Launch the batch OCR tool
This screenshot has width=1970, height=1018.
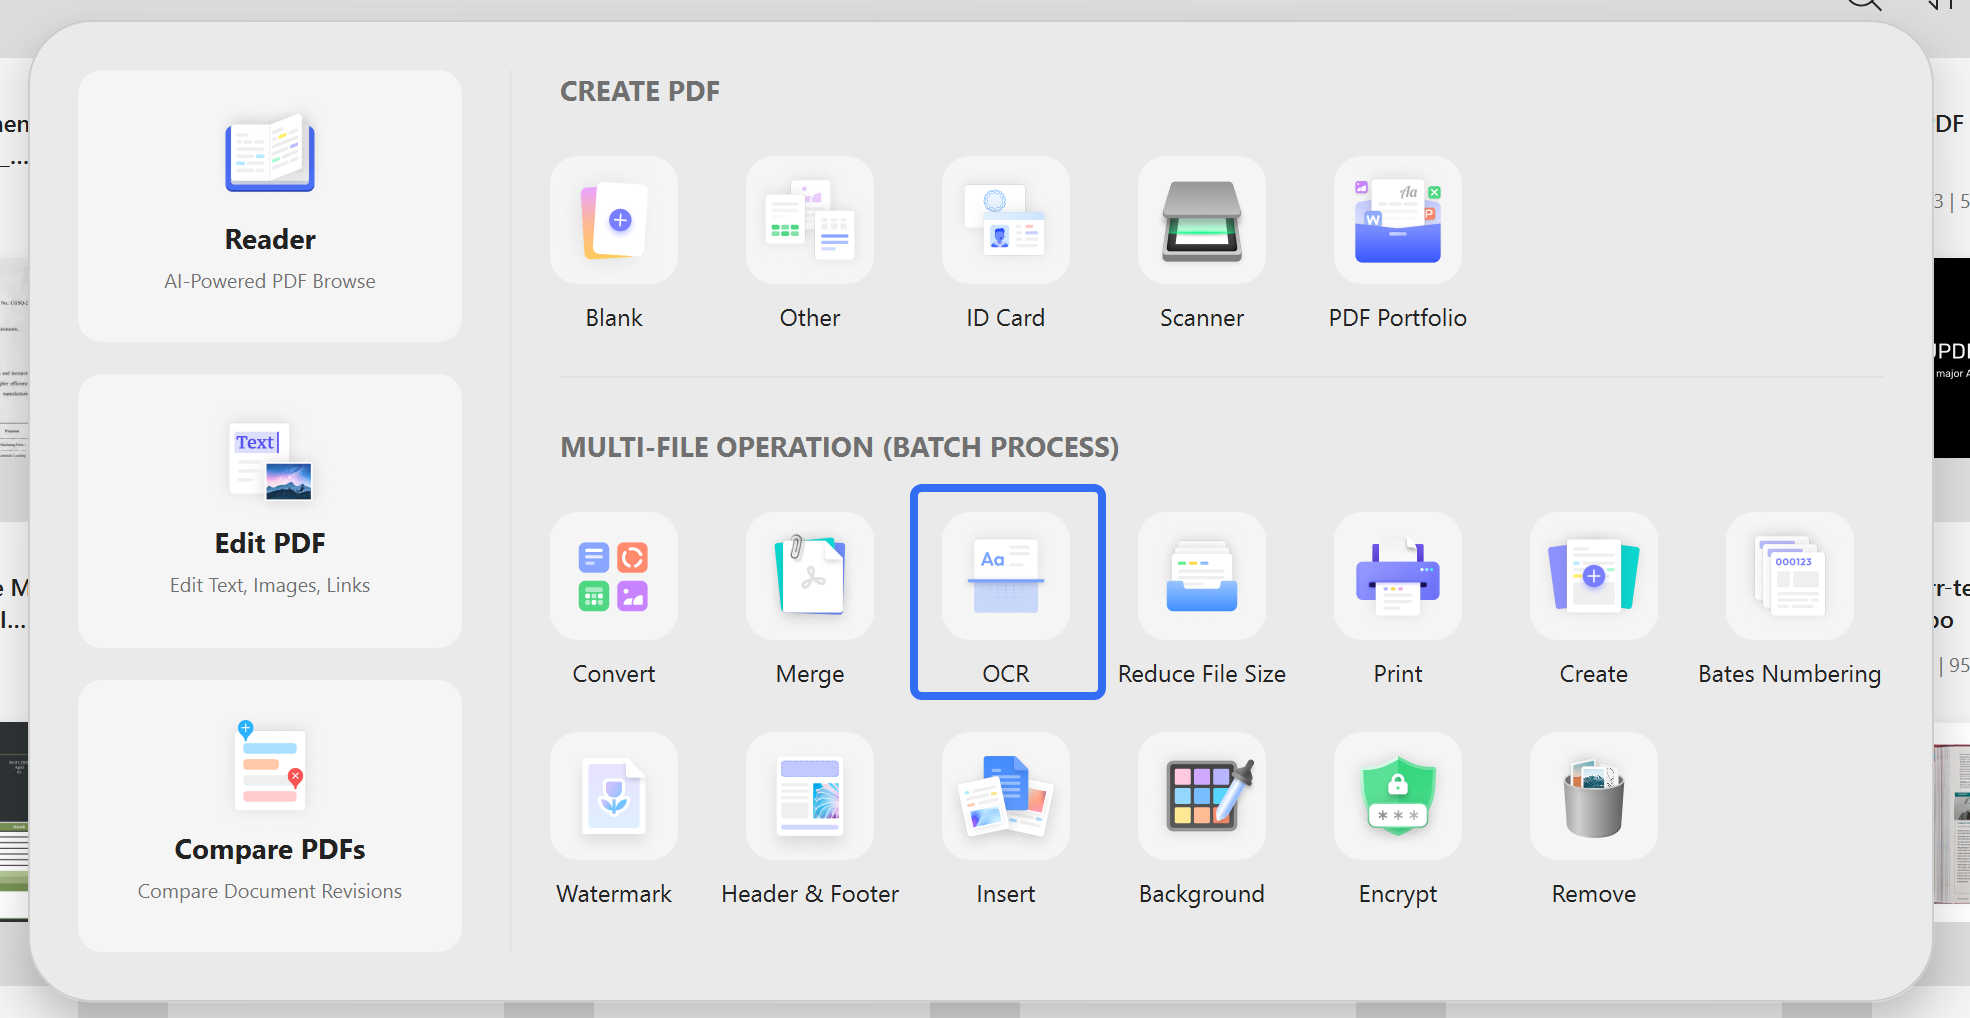[1006, 576]
